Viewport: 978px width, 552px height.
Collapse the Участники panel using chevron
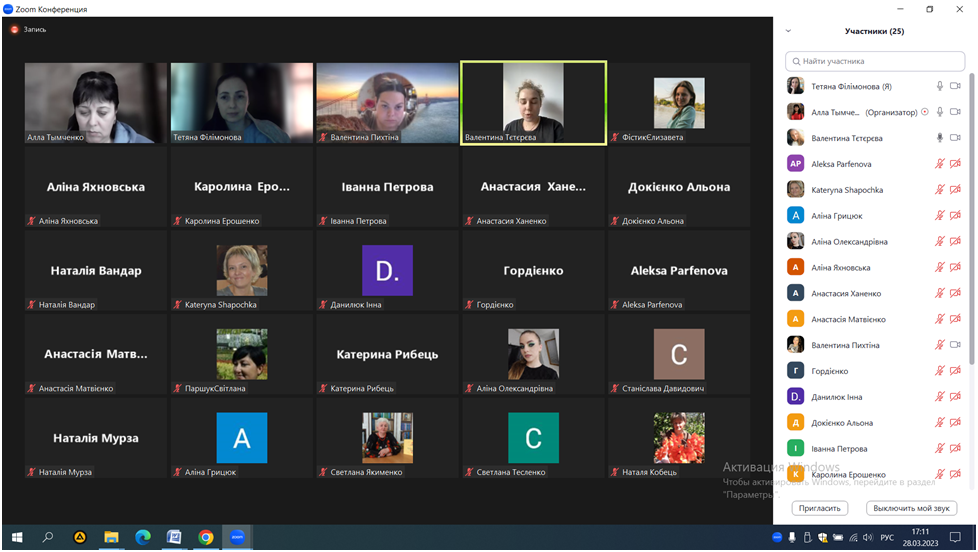click(788, 31)
